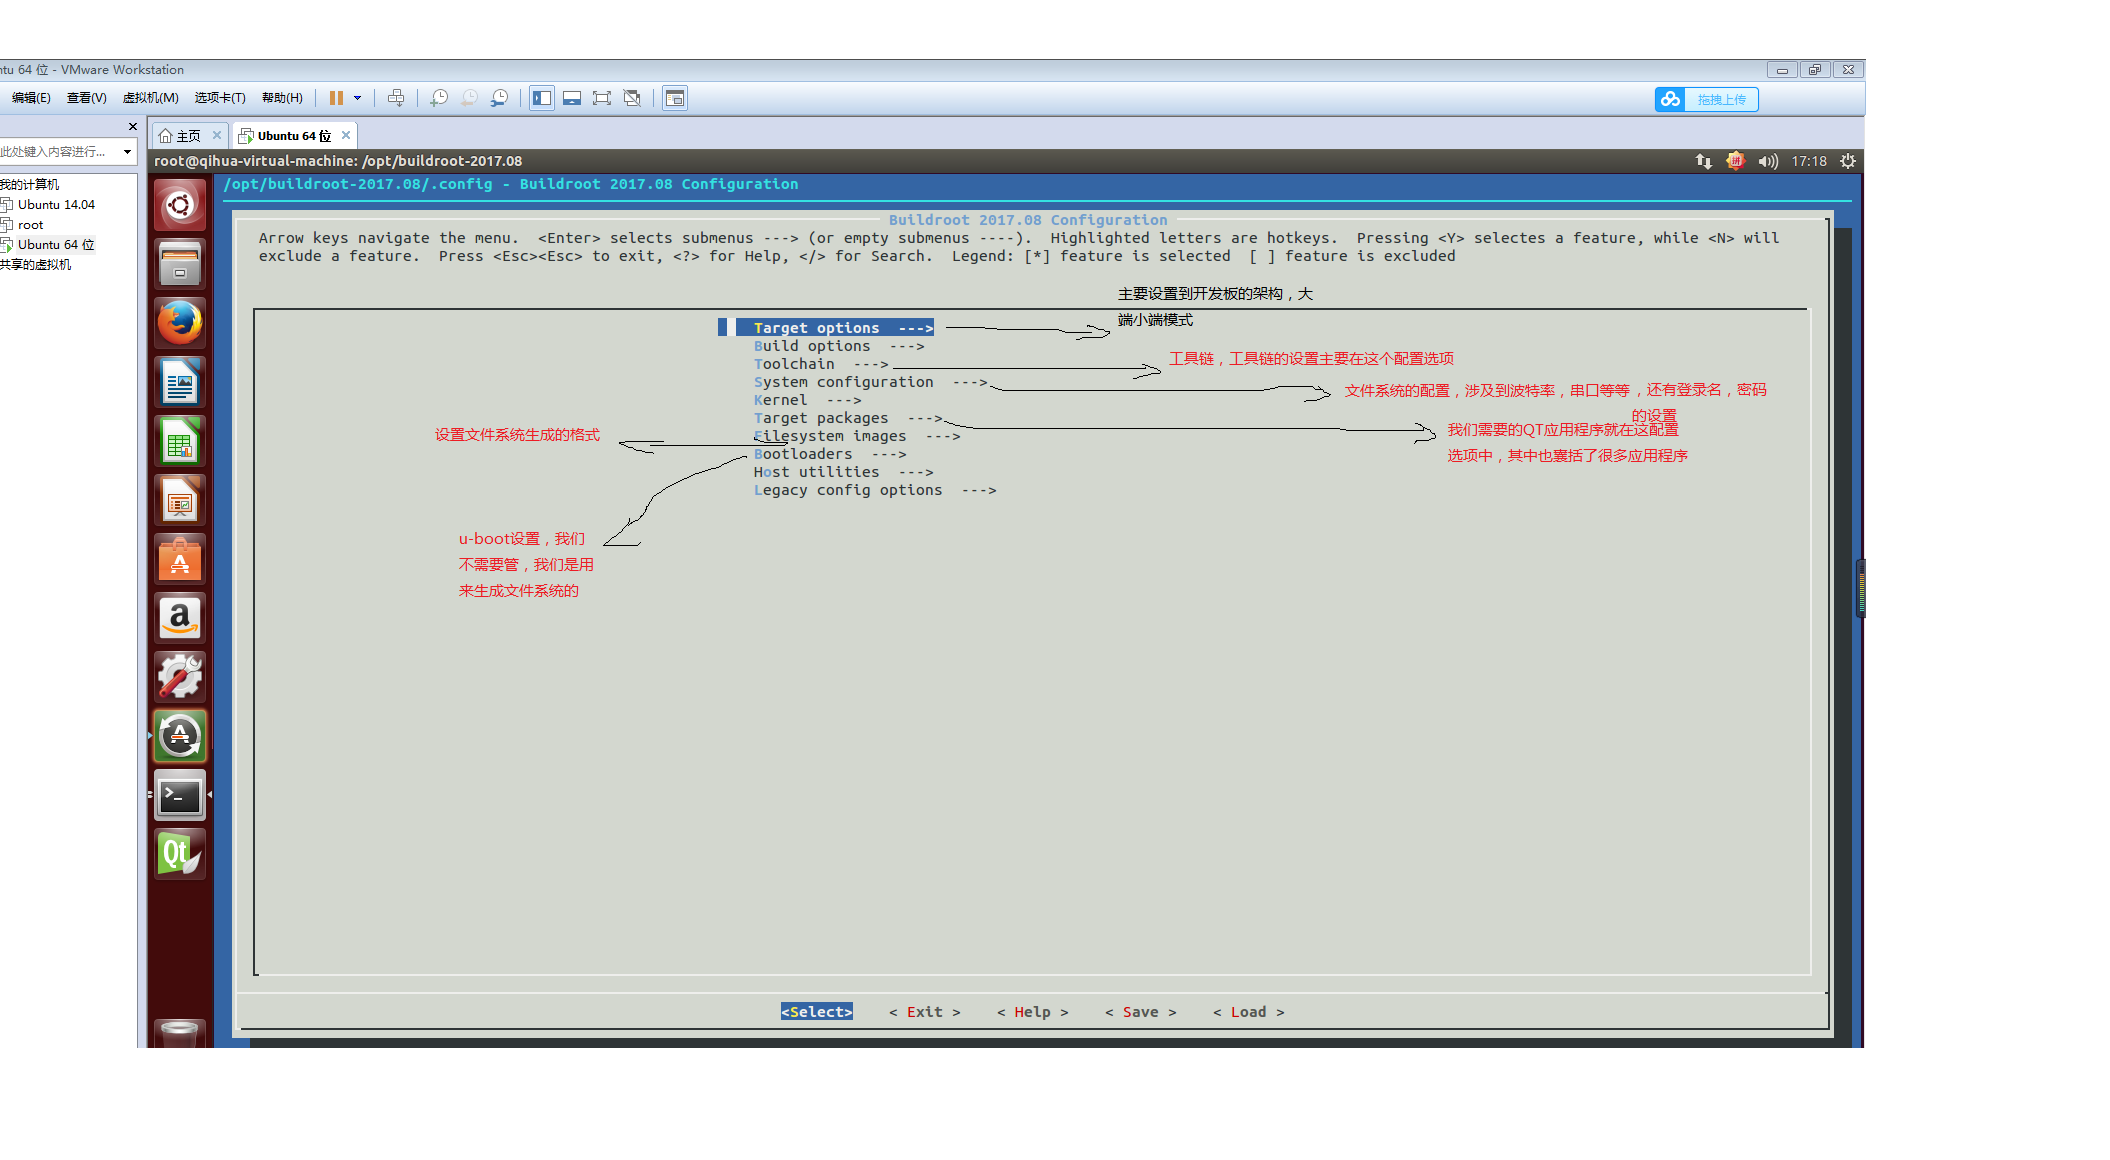Open Software Updater dock icon
The height and width of the screenshot is (1160, 2110).
pyautogui.click(x=180, y=736)
